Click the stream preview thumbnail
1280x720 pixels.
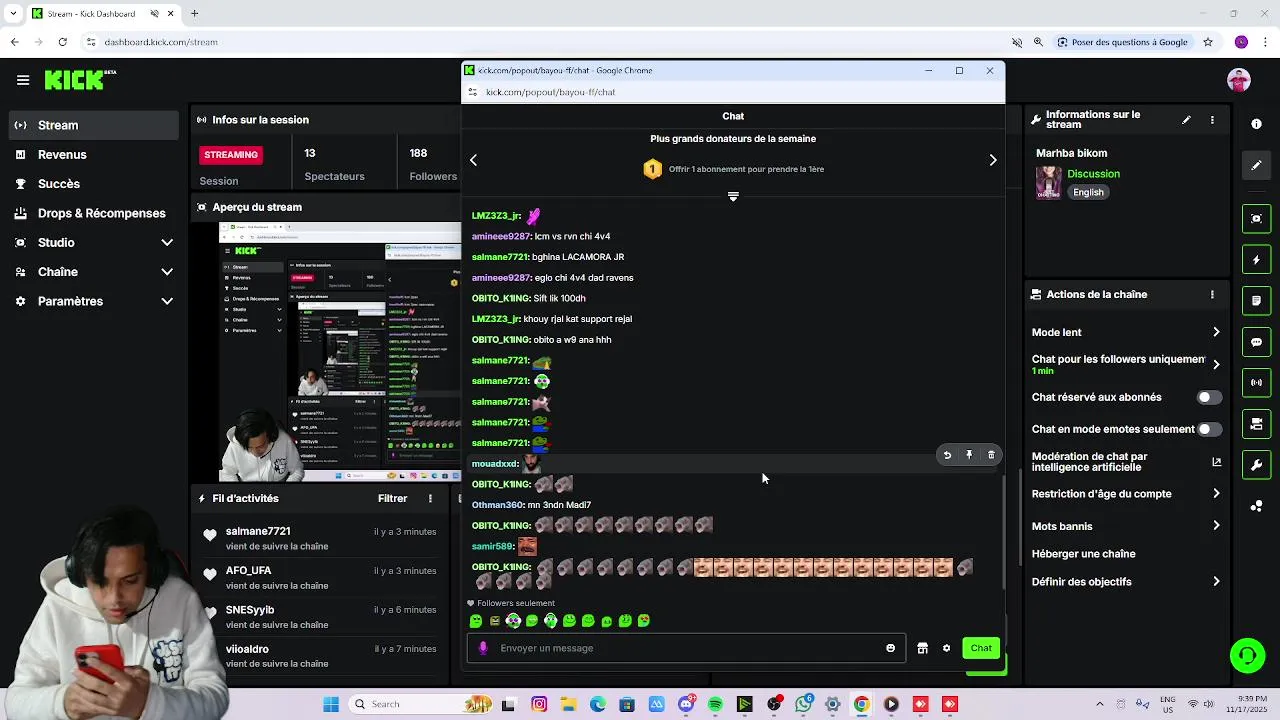(340, 351)
